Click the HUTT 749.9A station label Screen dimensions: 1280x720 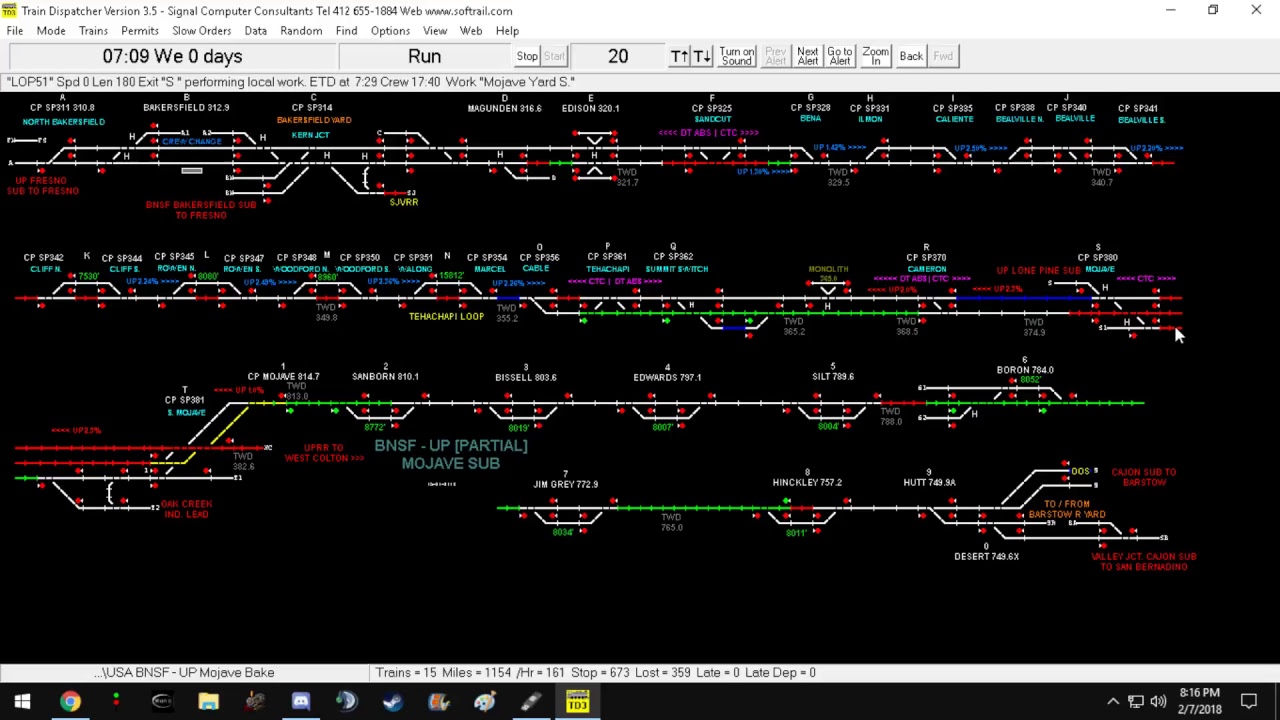coord(929,482)
